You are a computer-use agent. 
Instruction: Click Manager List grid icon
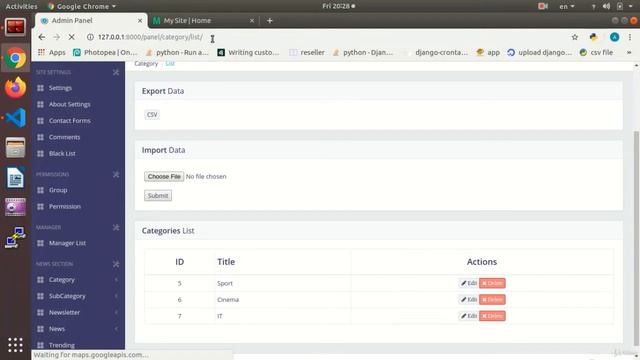click(x=40, y=243)
